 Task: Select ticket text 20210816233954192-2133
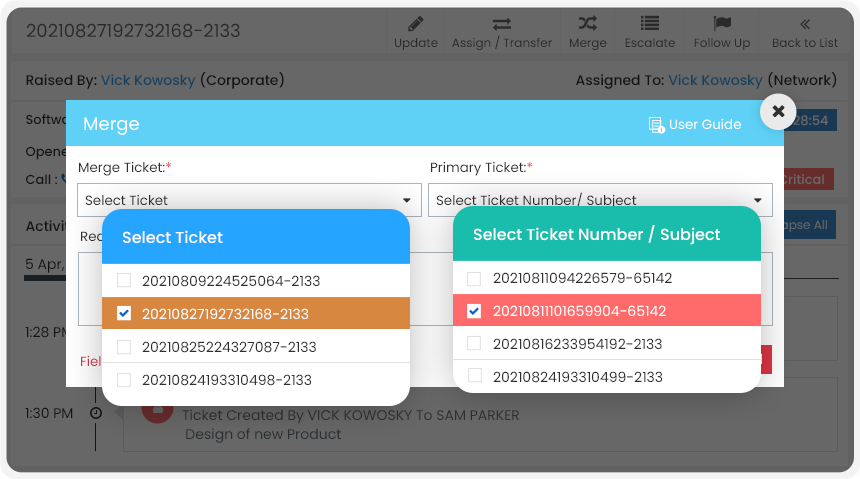click(x=578, y=344)
